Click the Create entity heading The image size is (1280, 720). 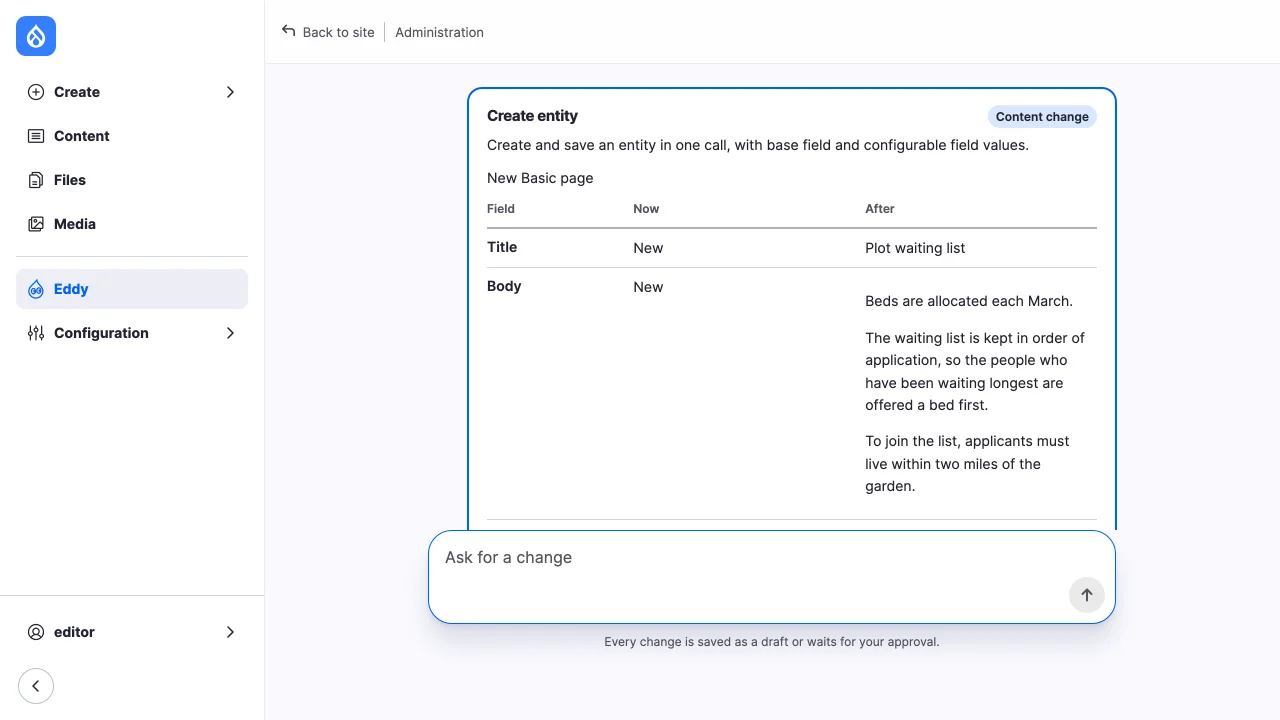tap(532, 116)
